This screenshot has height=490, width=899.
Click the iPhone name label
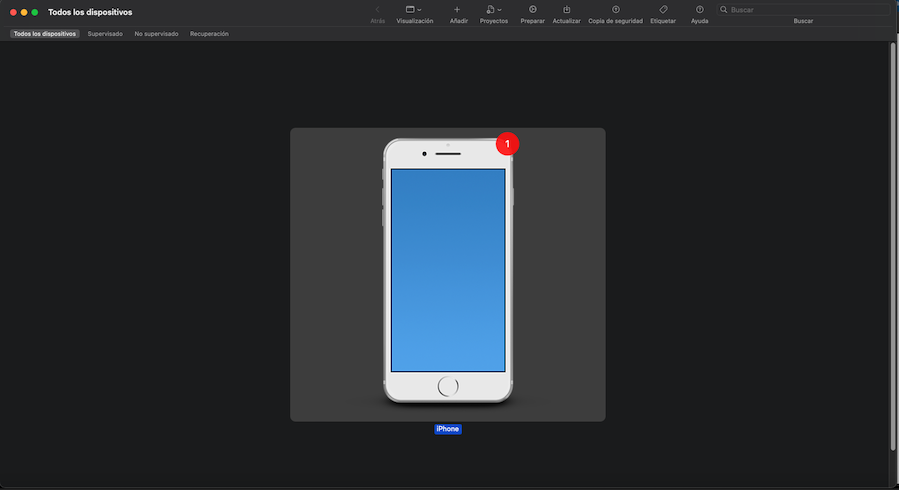point(447,429)
